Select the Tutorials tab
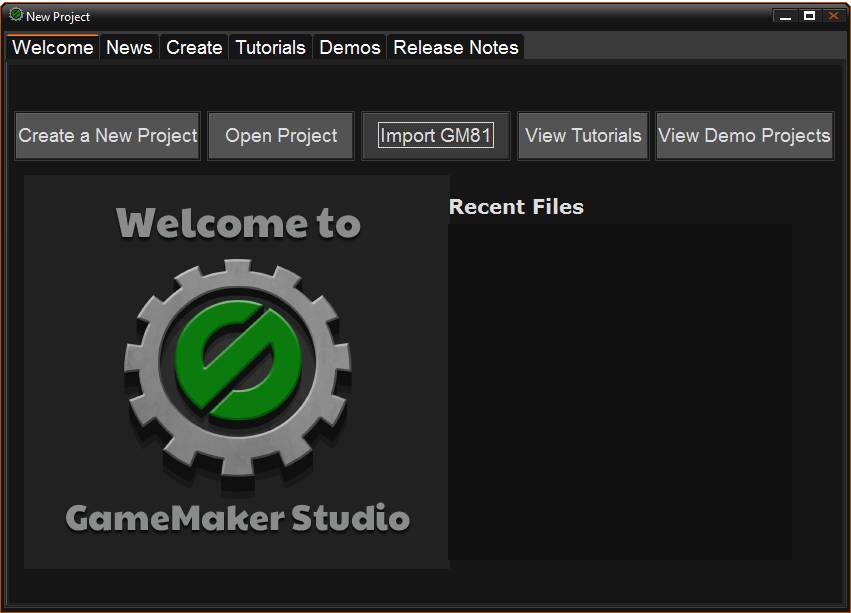851x613 pixels. point(270,47)
